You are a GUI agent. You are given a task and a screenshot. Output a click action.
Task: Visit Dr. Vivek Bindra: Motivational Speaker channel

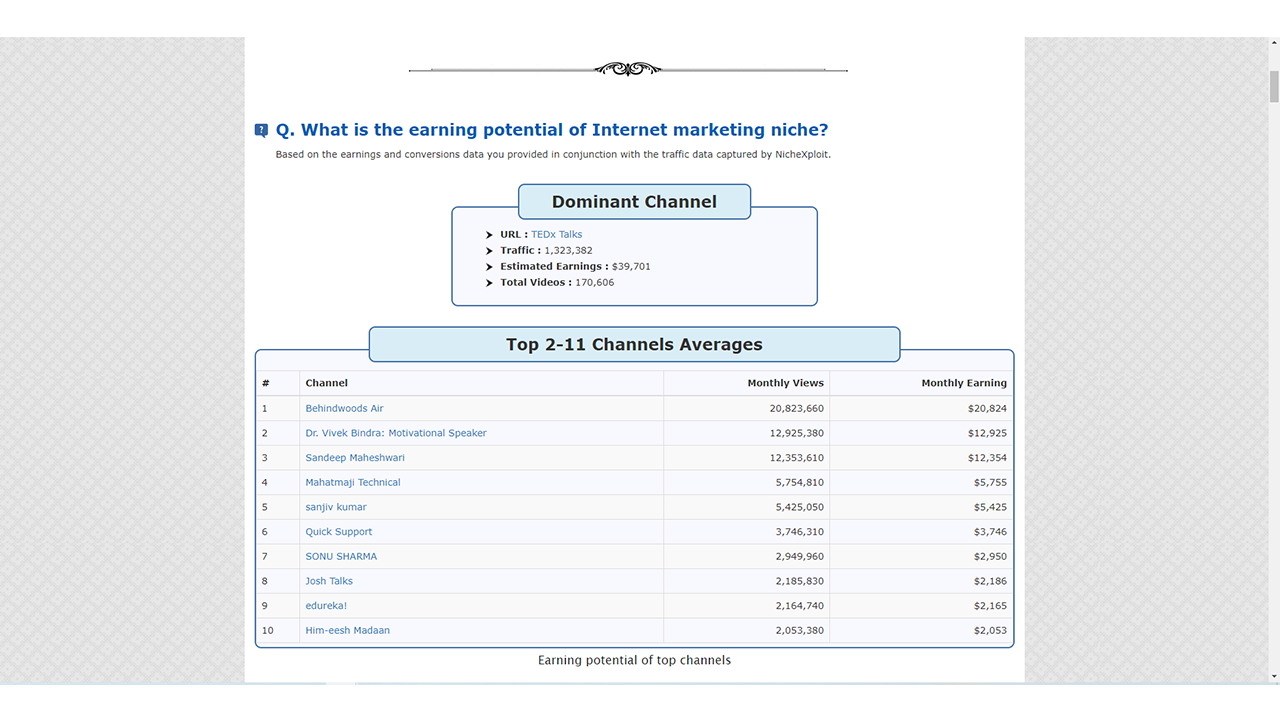point(395,433)
